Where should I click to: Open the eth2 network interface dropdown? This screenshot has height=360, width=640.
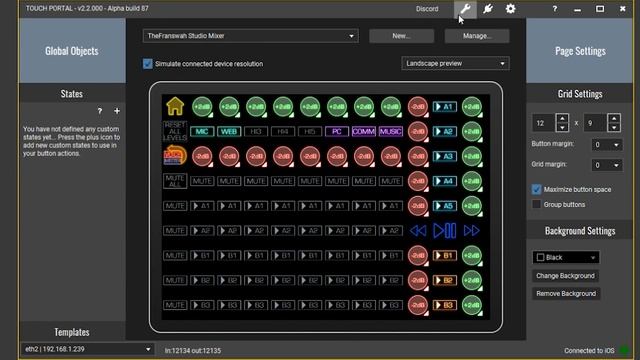click(x=87, y=349)
